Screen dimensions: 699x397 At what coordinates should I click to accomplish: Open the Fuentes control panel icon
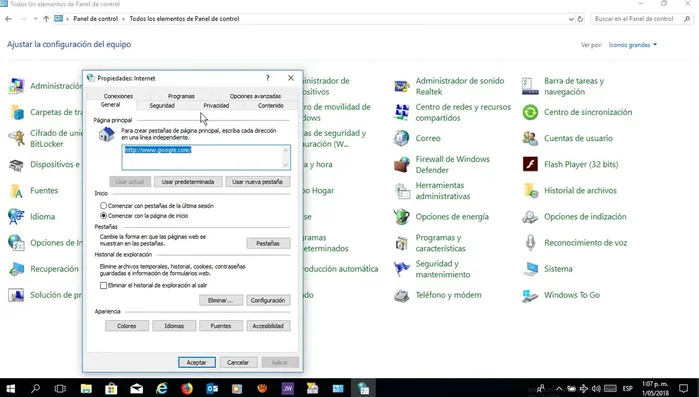click(x=16, y=191)
